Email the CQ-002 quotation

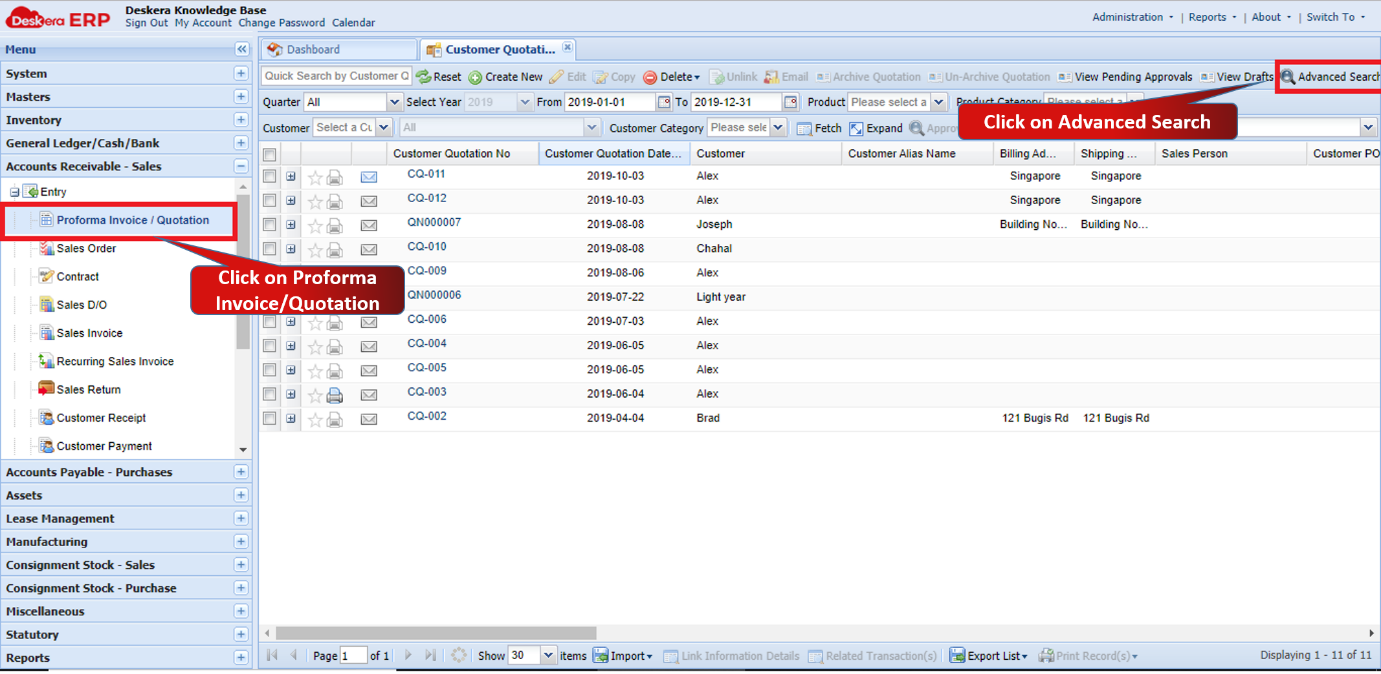tap(369, 419)
